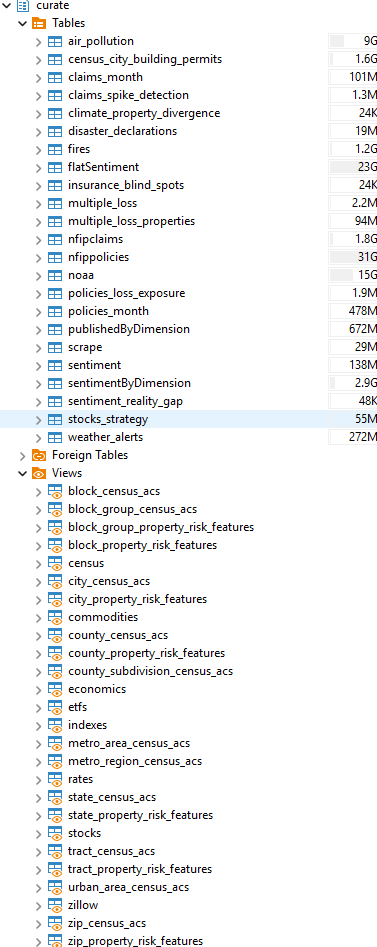Select the county_property_risk_features view

click(x=146, y=653)
